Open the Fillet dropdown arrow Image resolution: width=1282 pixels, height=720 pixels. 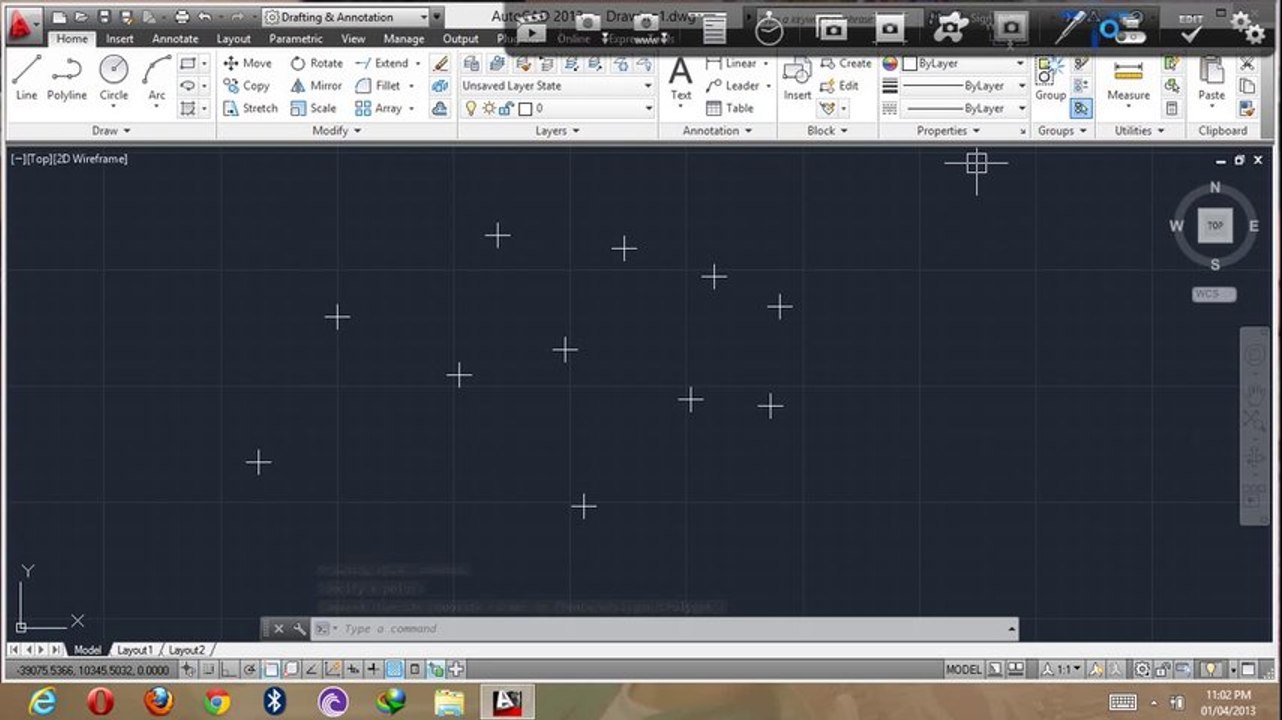411,86
